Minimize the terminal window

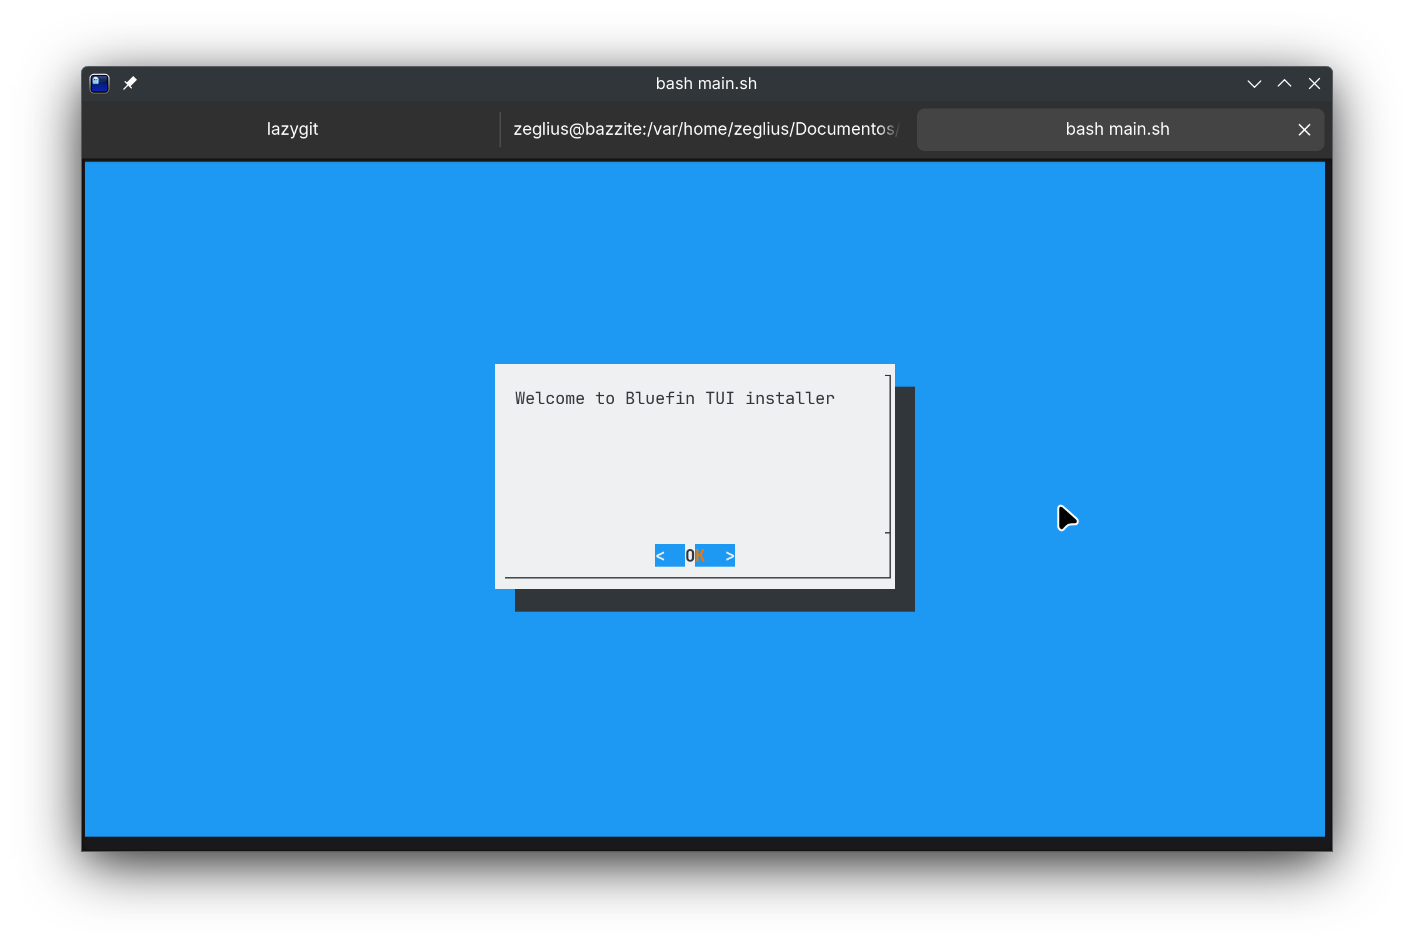coord(1254,84)
